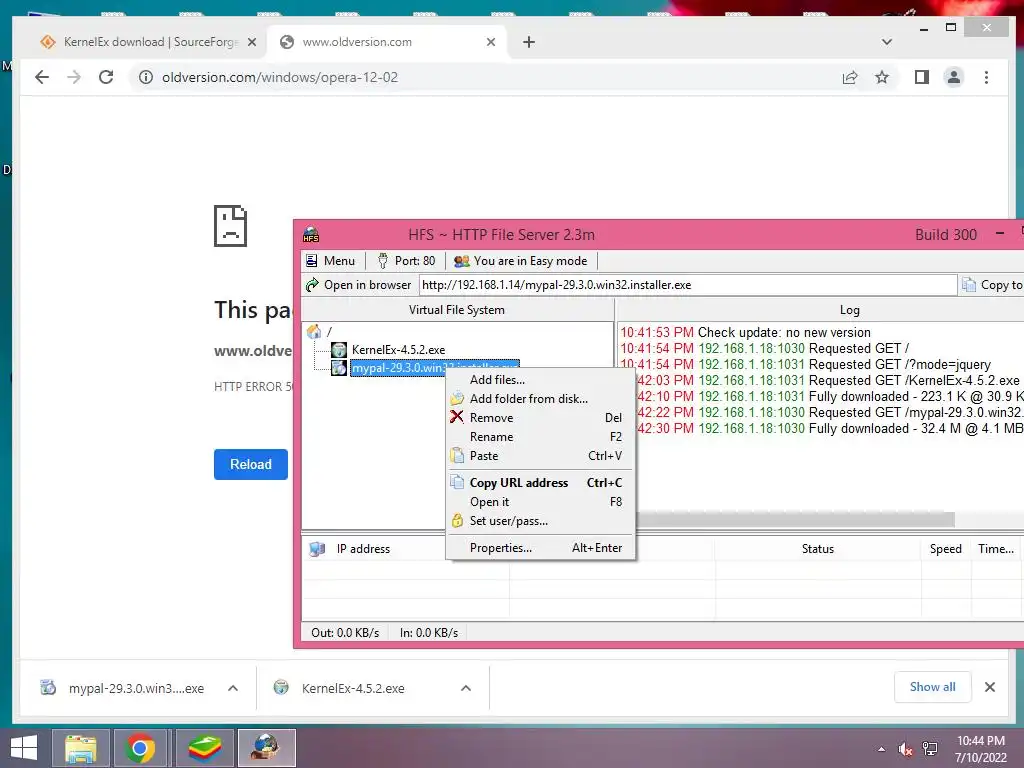
Task: Click 'In: 0.0 KB/s' in status bar
Action: (429, 632)
